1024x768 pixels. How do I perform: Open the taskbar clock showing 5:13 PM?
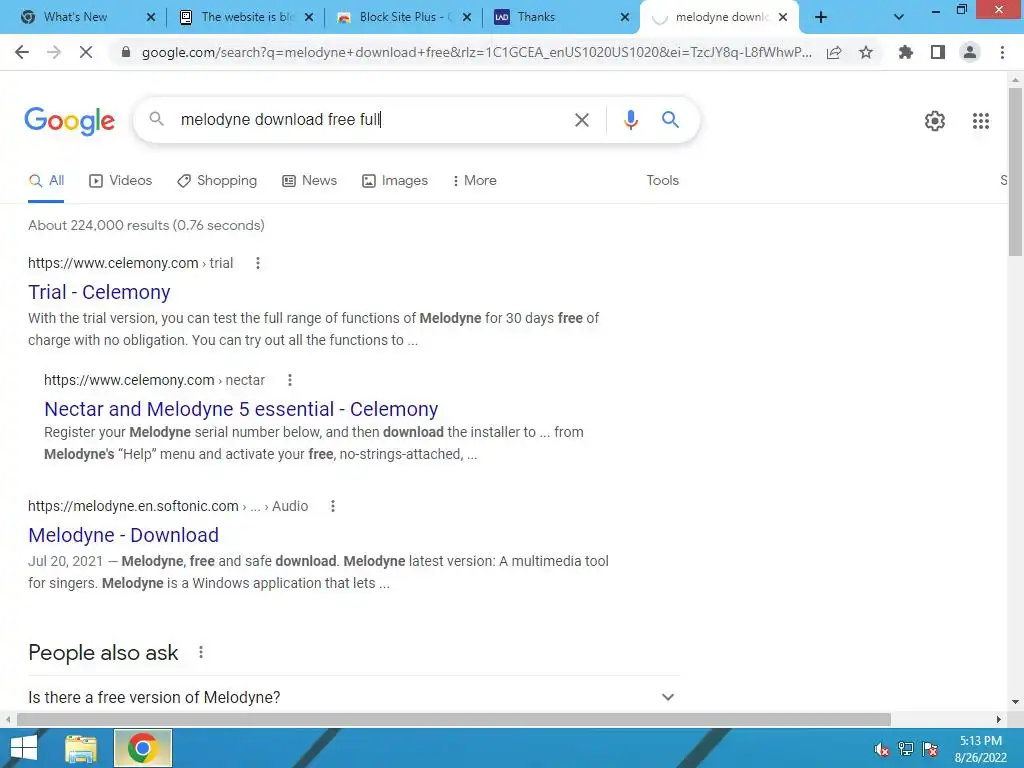pyautogui.click(x=981, y=749)
